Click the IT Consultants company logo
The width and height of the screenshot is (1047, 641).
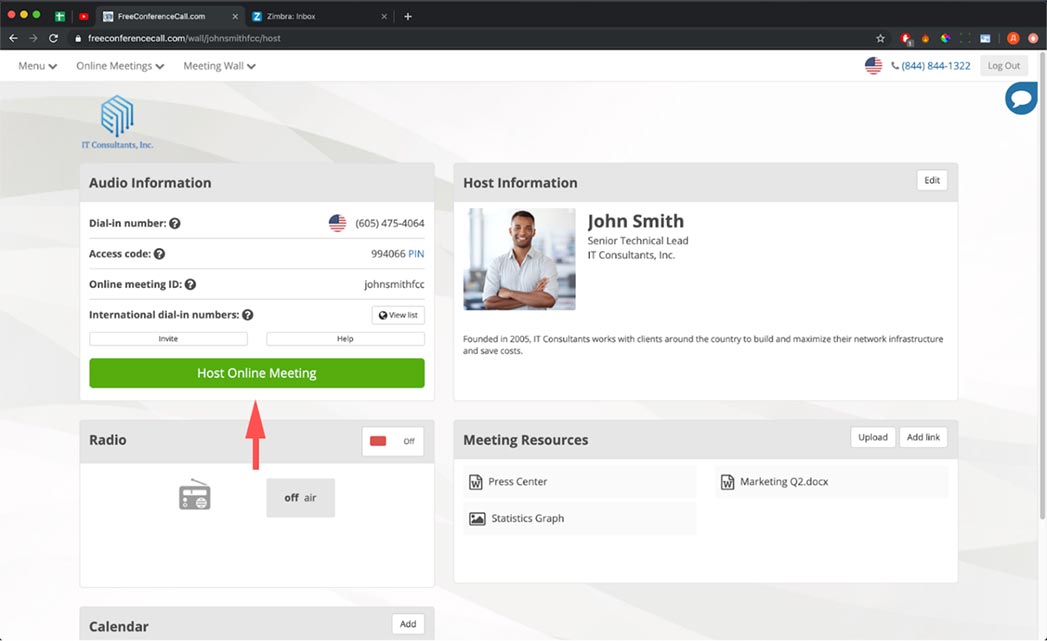coord(117,122)
